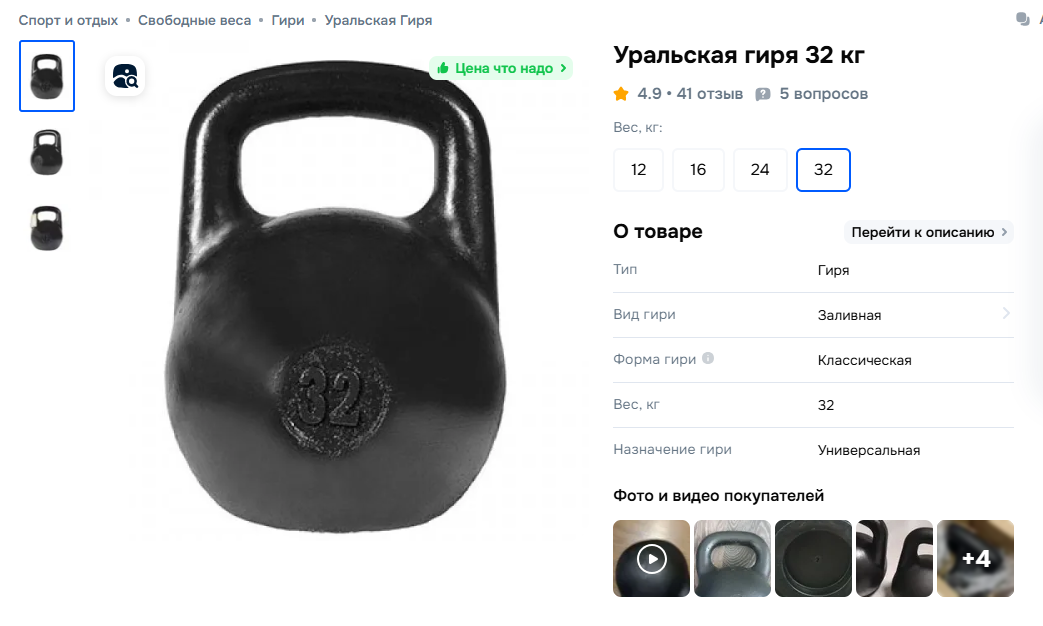Select the second kettlebell thumbnail
Screen dimensions: 1043x626
(x=47, y=152)
